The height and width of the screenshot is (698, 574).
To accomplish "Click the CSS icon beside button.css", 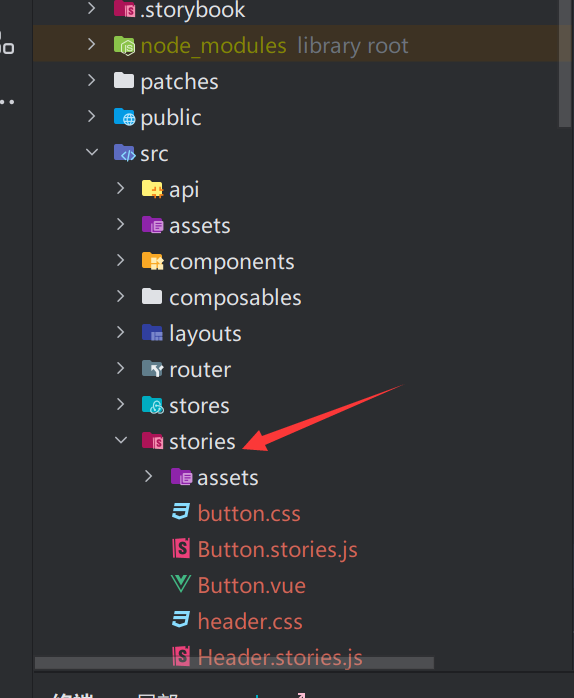I will point(181,512).
